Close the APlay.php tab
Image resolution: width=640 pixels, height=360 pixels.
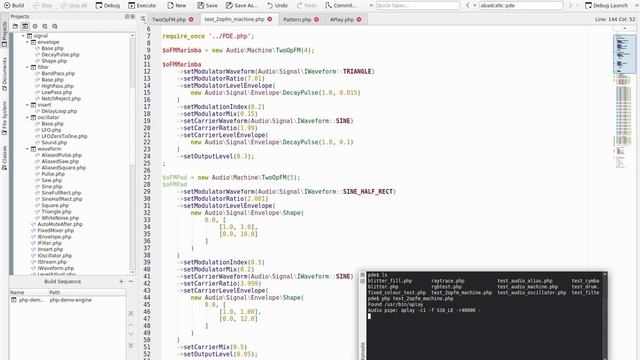pyautogui.click(x=359, y=19)
